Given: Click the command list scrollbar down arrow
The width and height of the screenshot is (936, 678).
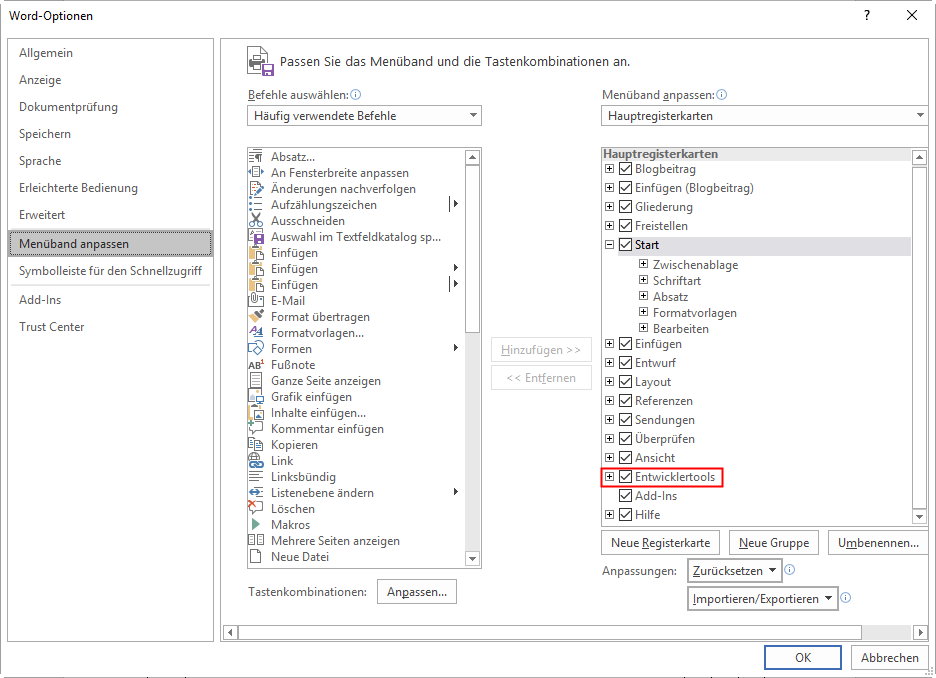Looking at the screenshot, I should click(472, 559).
